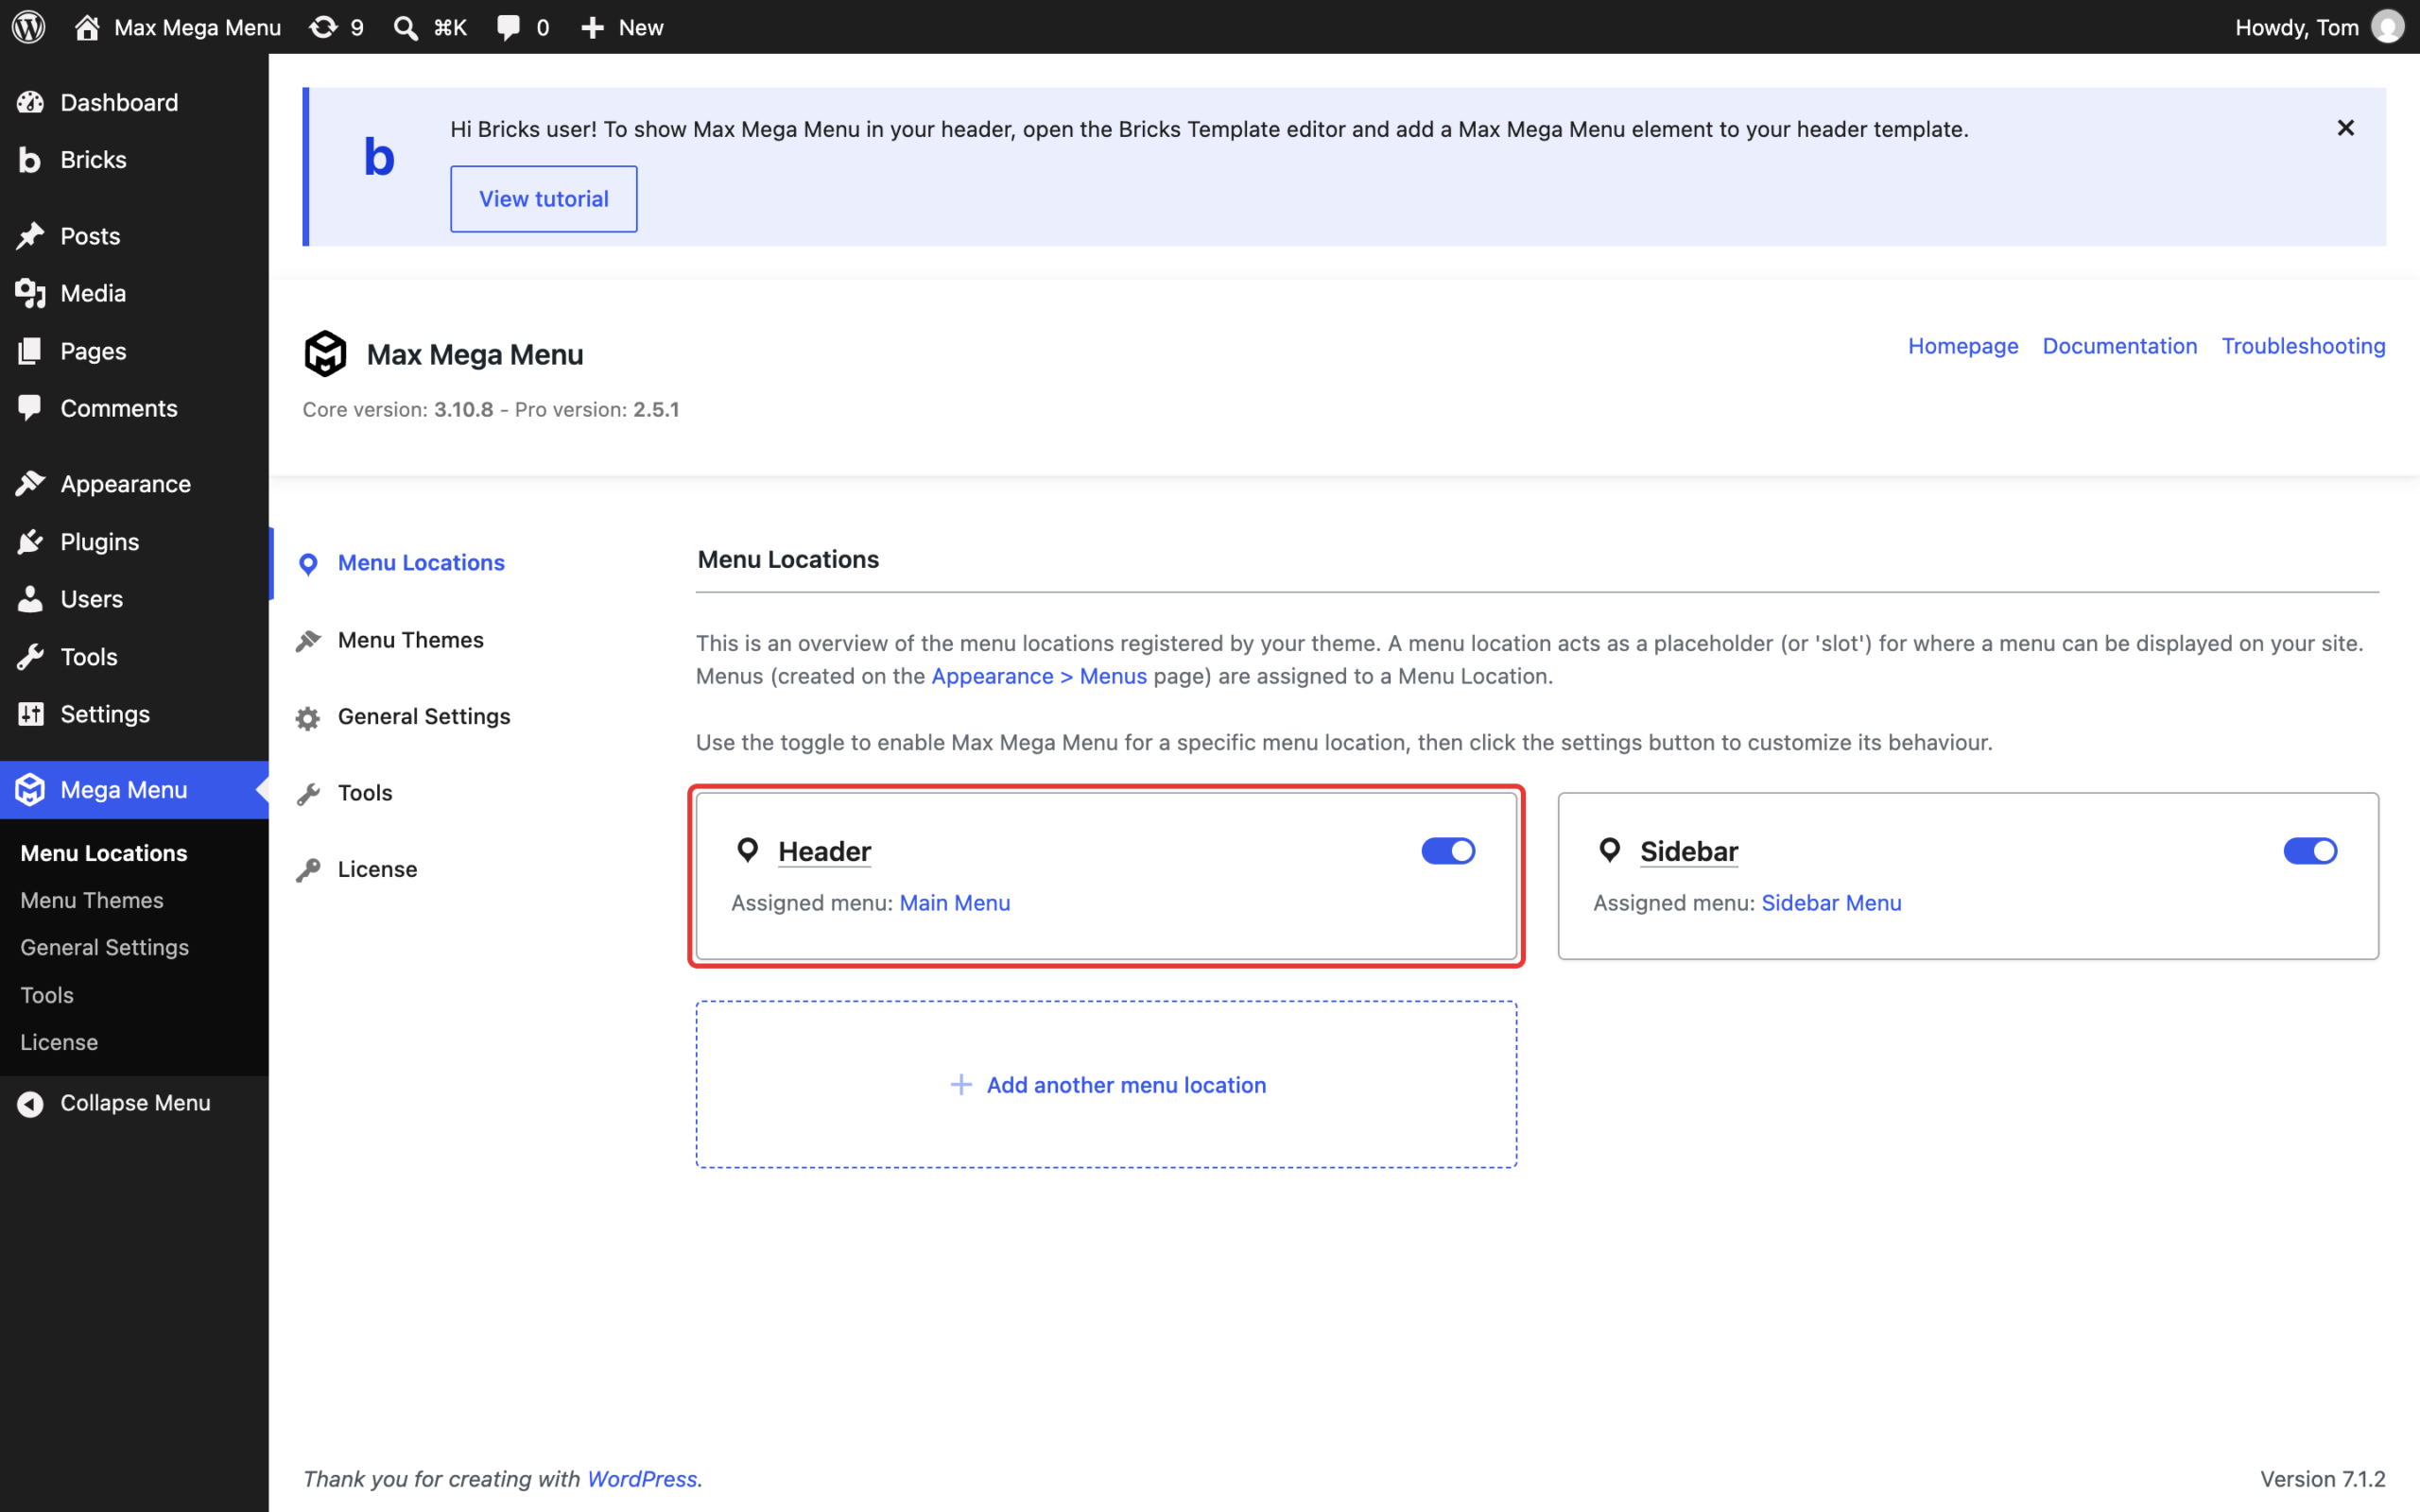Screen dimensions: 2420x1512
Task: Click the Collapse Menu arrow icon
Action: coord(30,1103)
